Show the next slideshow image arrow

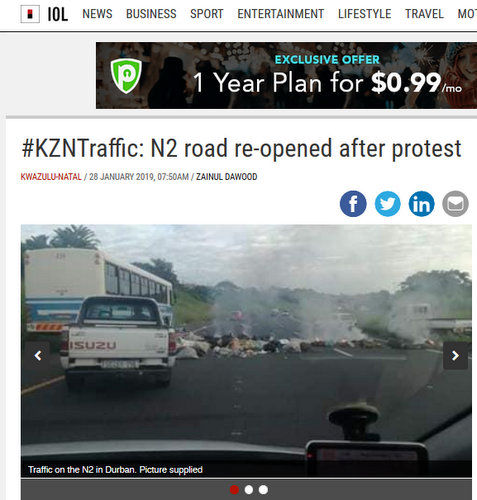(455, 356)
